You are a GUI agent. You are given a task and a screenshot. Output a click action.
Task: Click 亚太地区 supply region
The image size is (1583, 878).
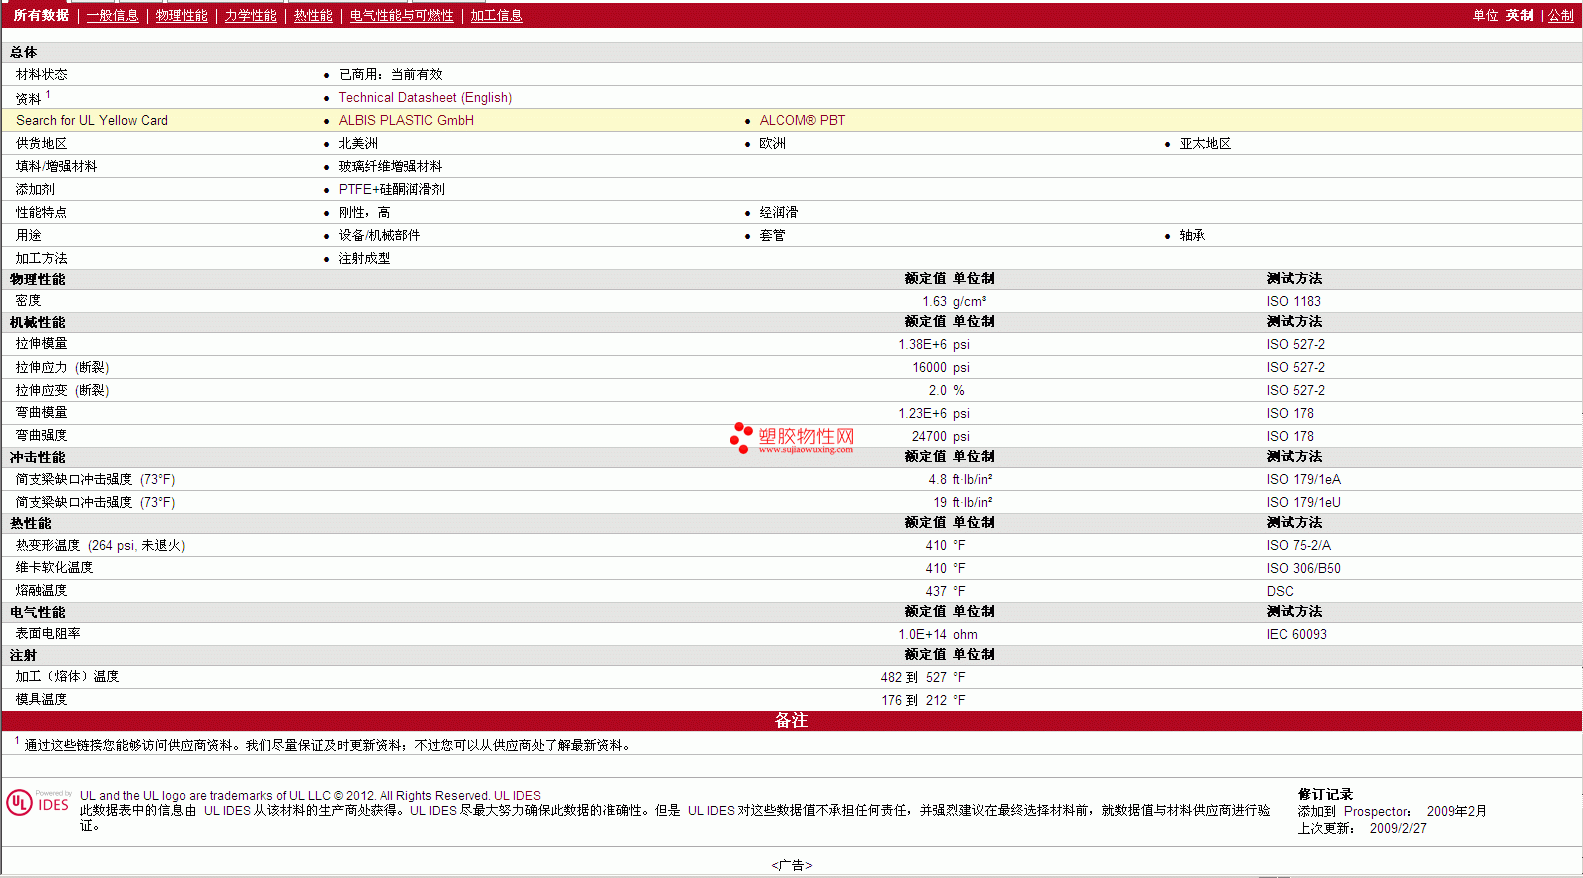[x=1205, y=144]
